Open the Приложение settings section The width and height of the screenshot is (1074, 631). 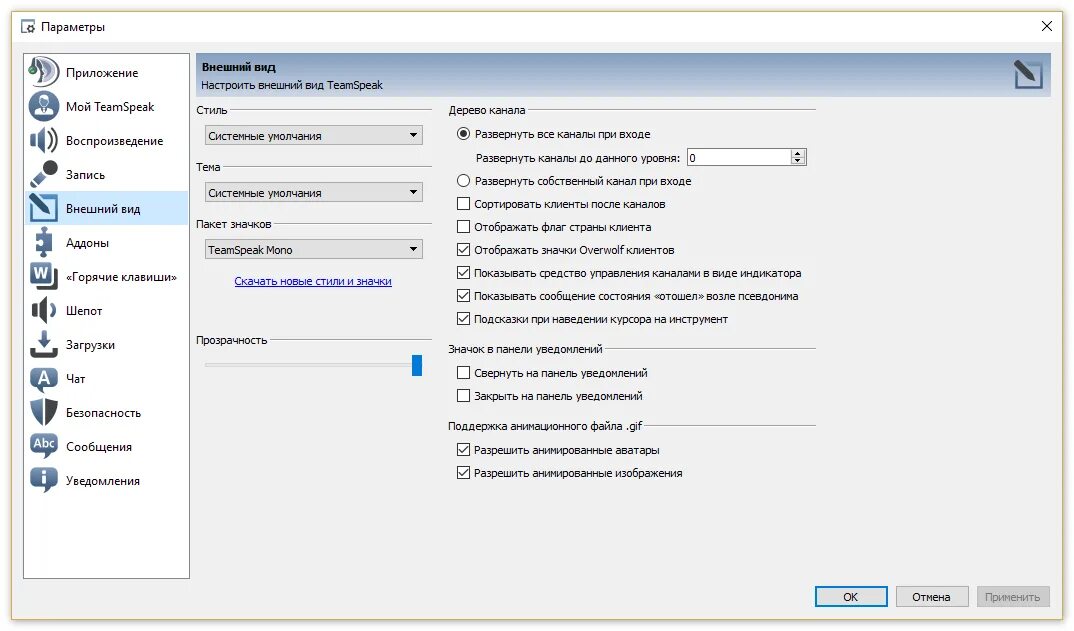click(102, 73)
